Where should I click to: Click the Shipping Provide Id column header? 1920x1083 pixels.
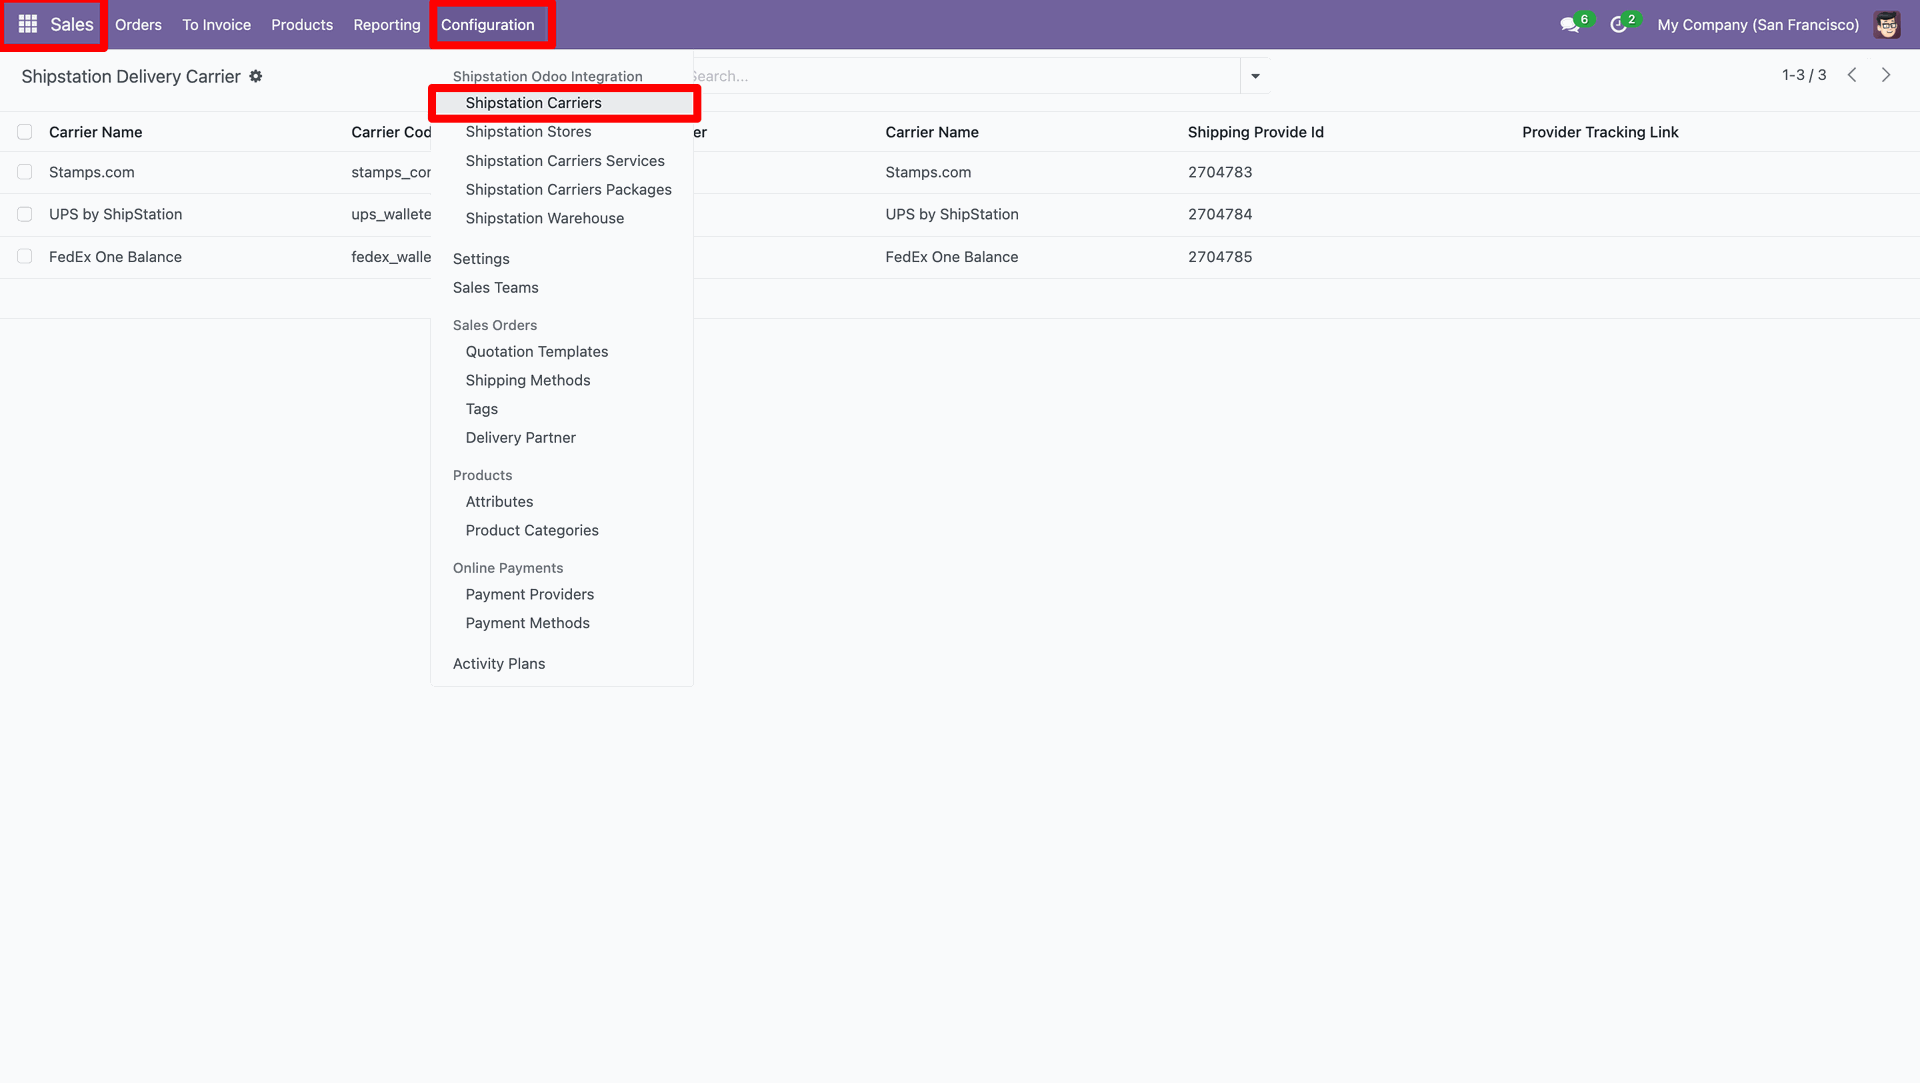coord(1255,132)
